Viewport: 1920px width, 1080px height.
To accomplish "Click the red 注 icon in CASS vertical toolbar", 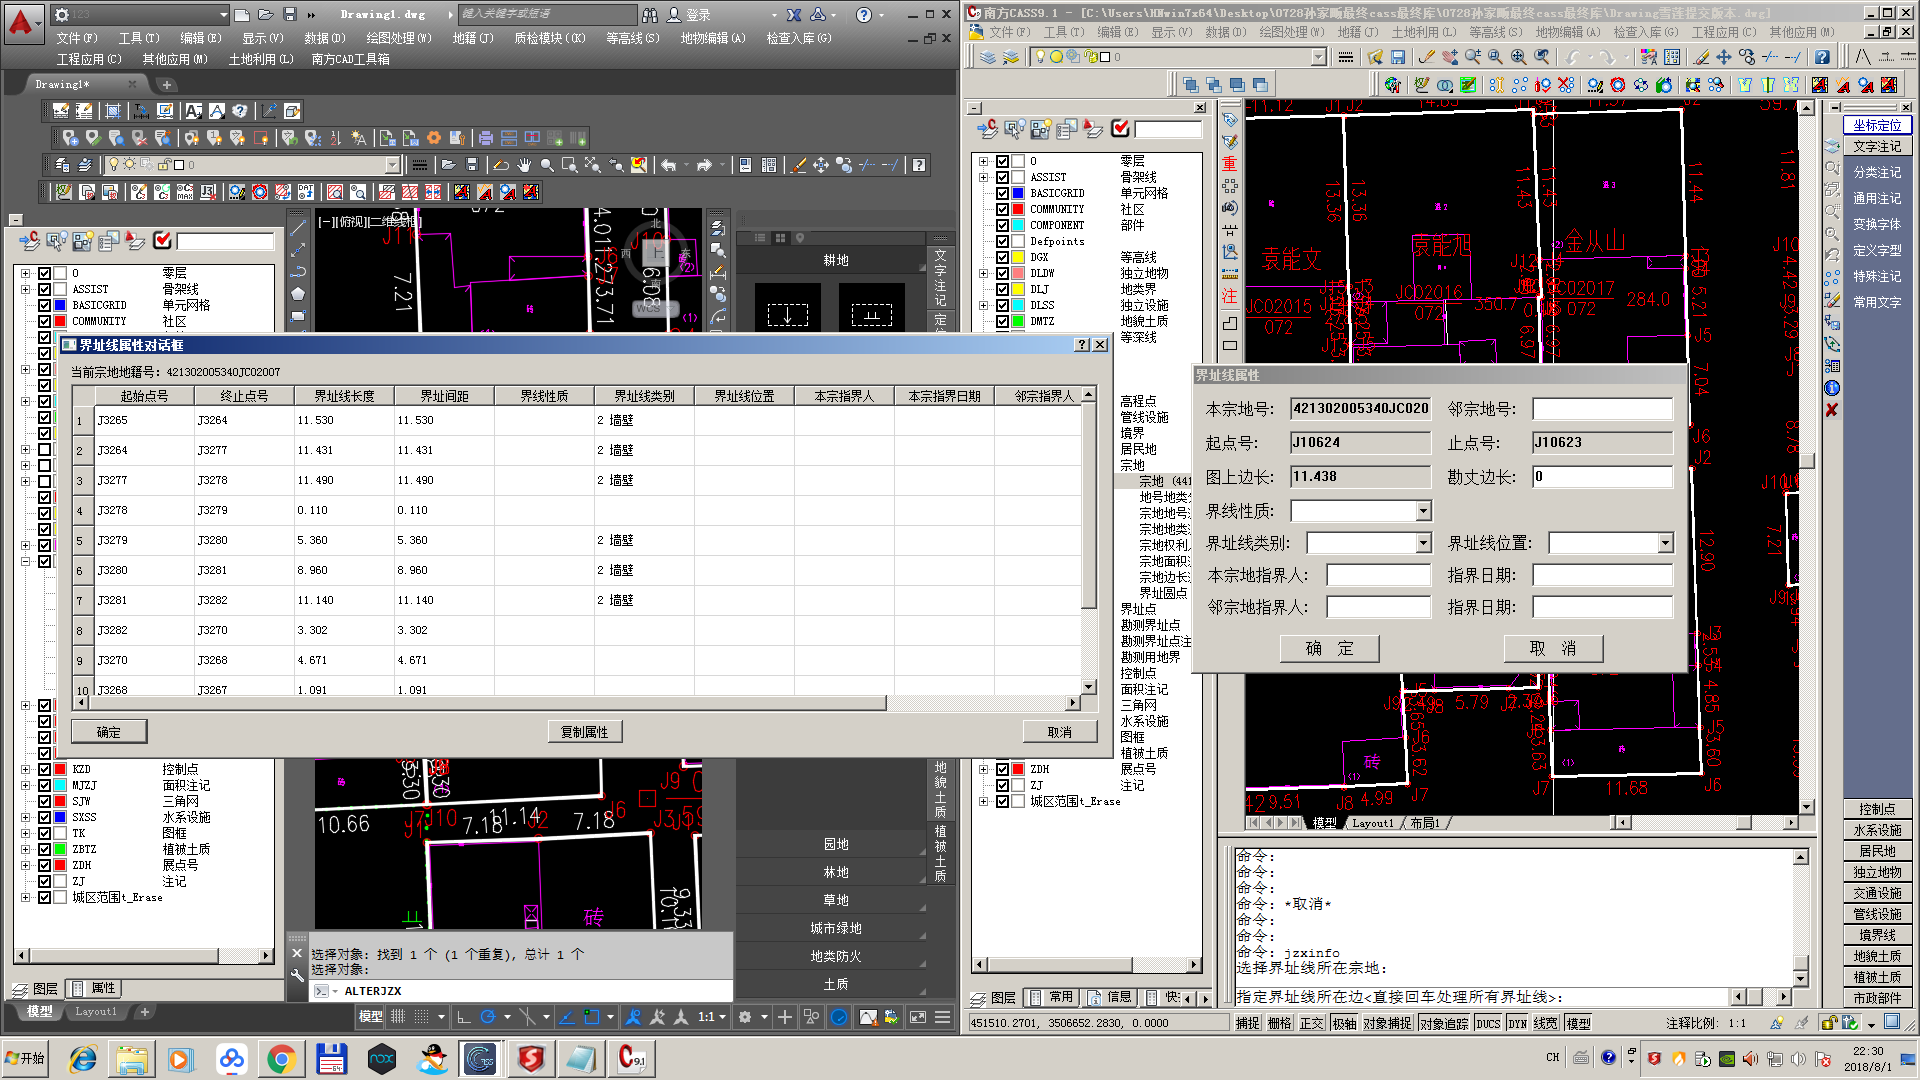I will tap(1230, 296).
